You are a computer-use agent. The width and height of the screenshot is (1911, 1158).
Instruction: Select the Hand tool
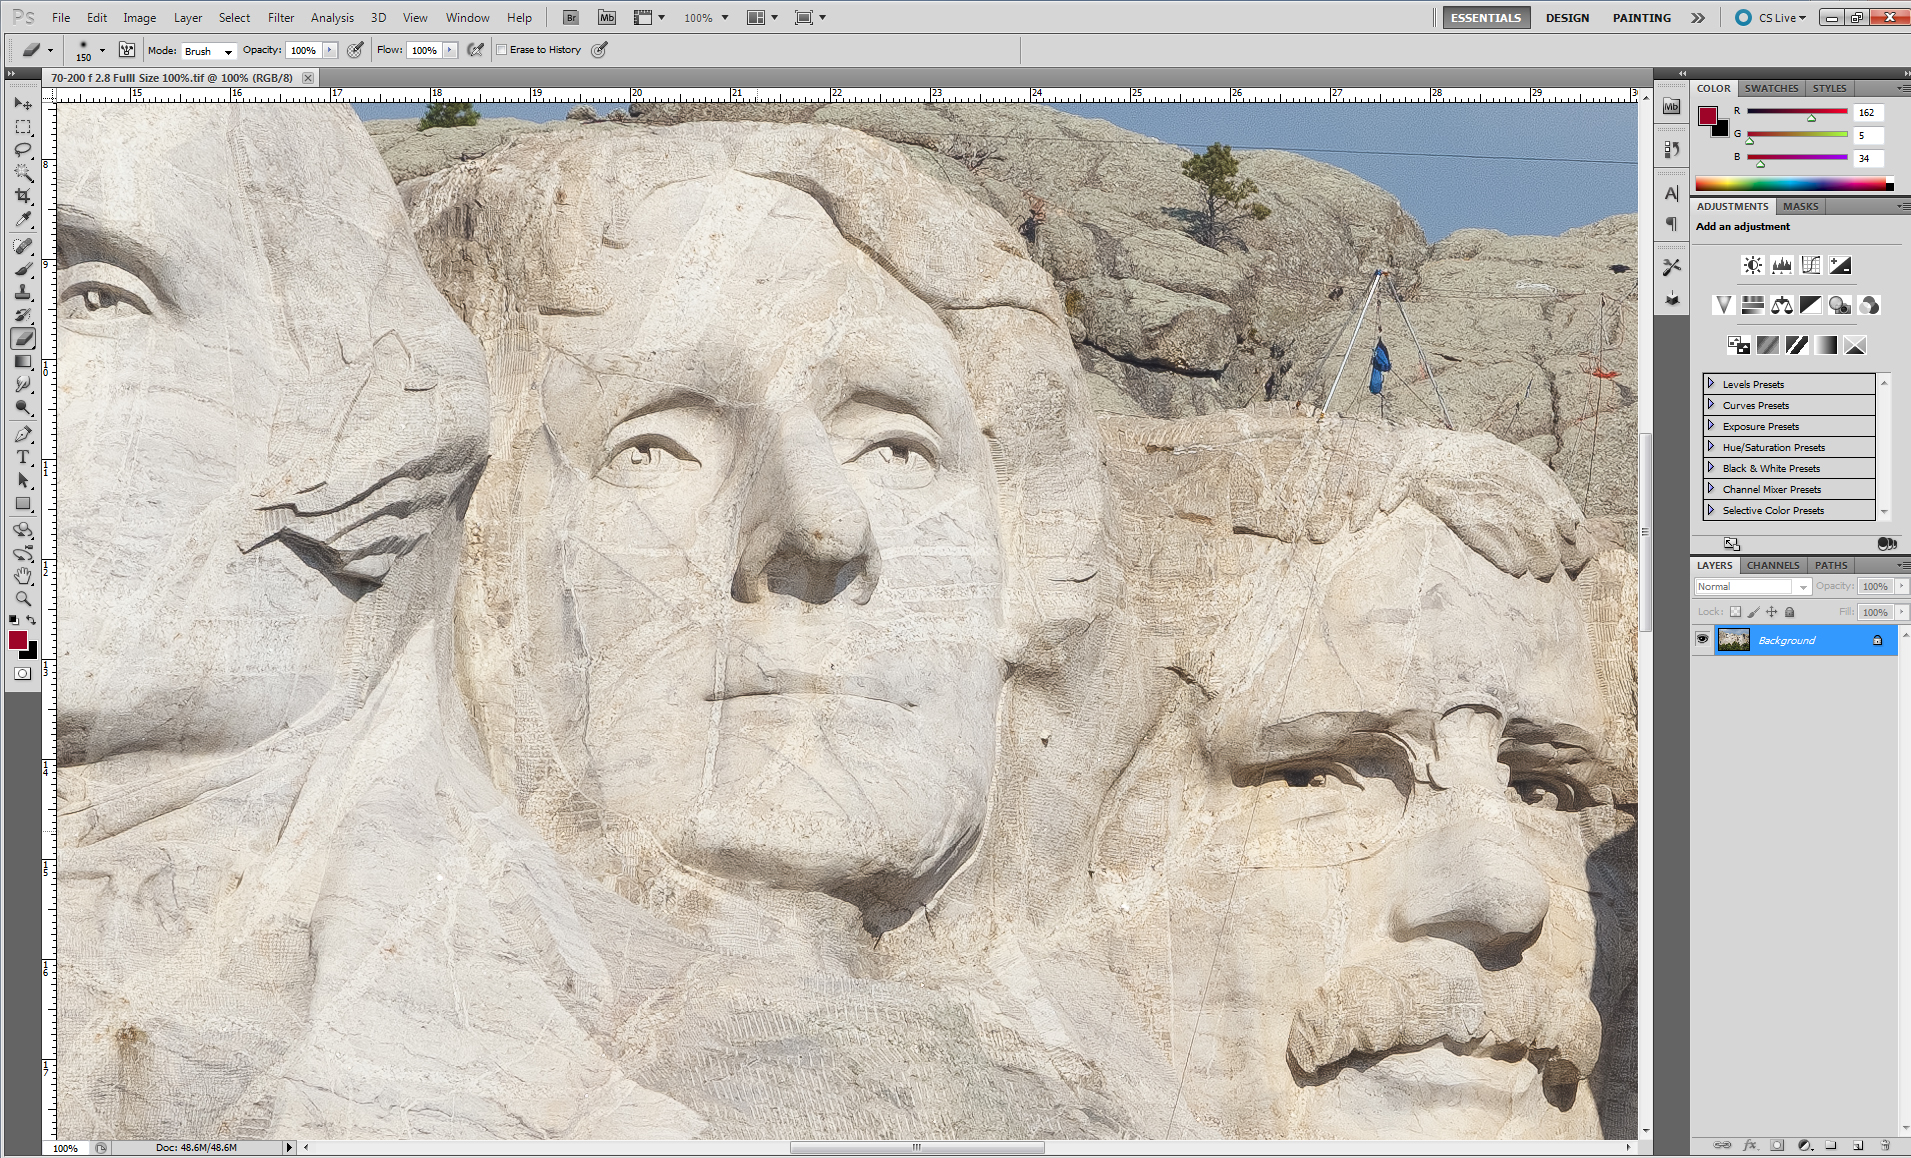23,576
